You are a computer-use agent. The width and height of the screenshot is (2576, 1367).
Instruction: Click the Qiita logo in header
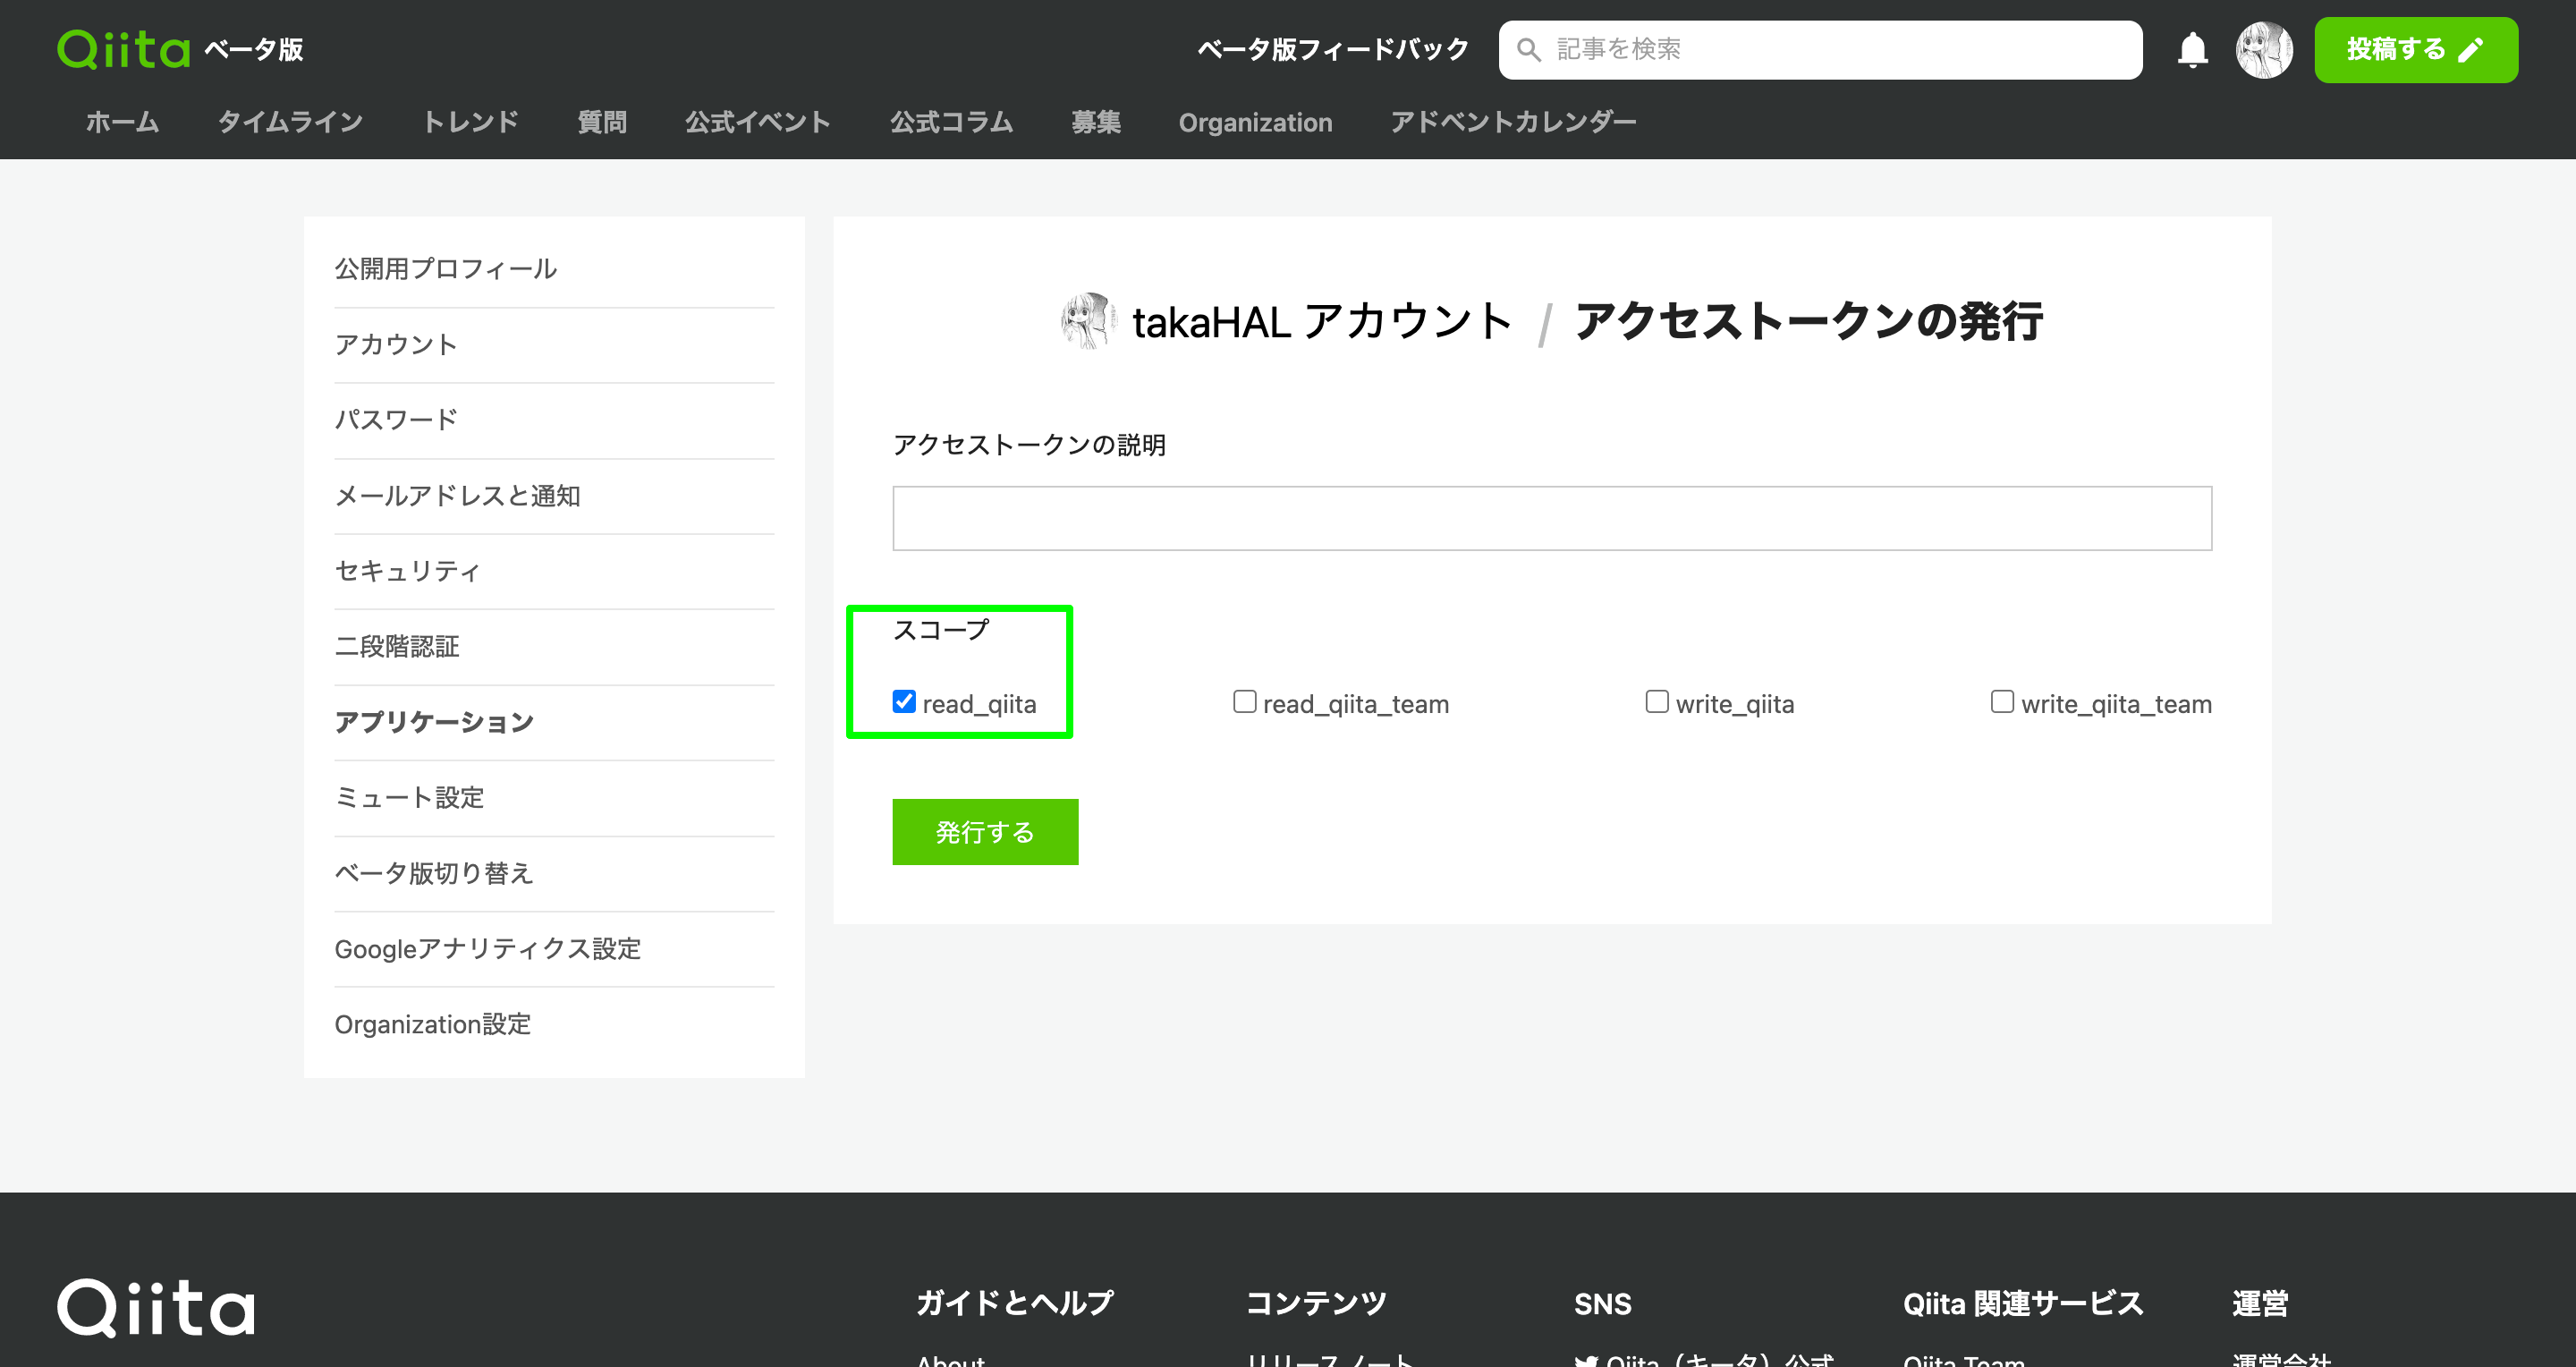(124, 49)
